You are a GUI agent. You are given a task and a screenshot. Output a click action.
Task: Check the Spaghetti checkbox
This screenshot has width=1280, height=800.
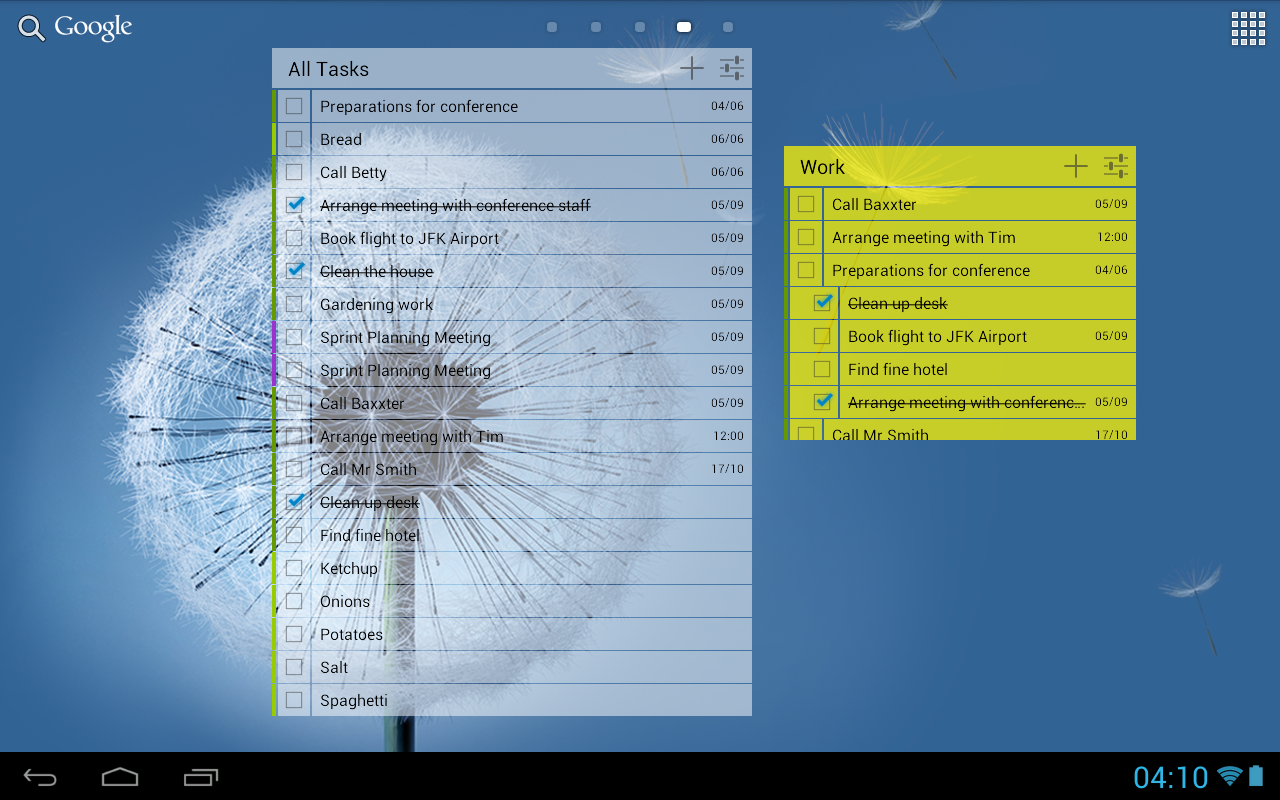click(294, 700)
